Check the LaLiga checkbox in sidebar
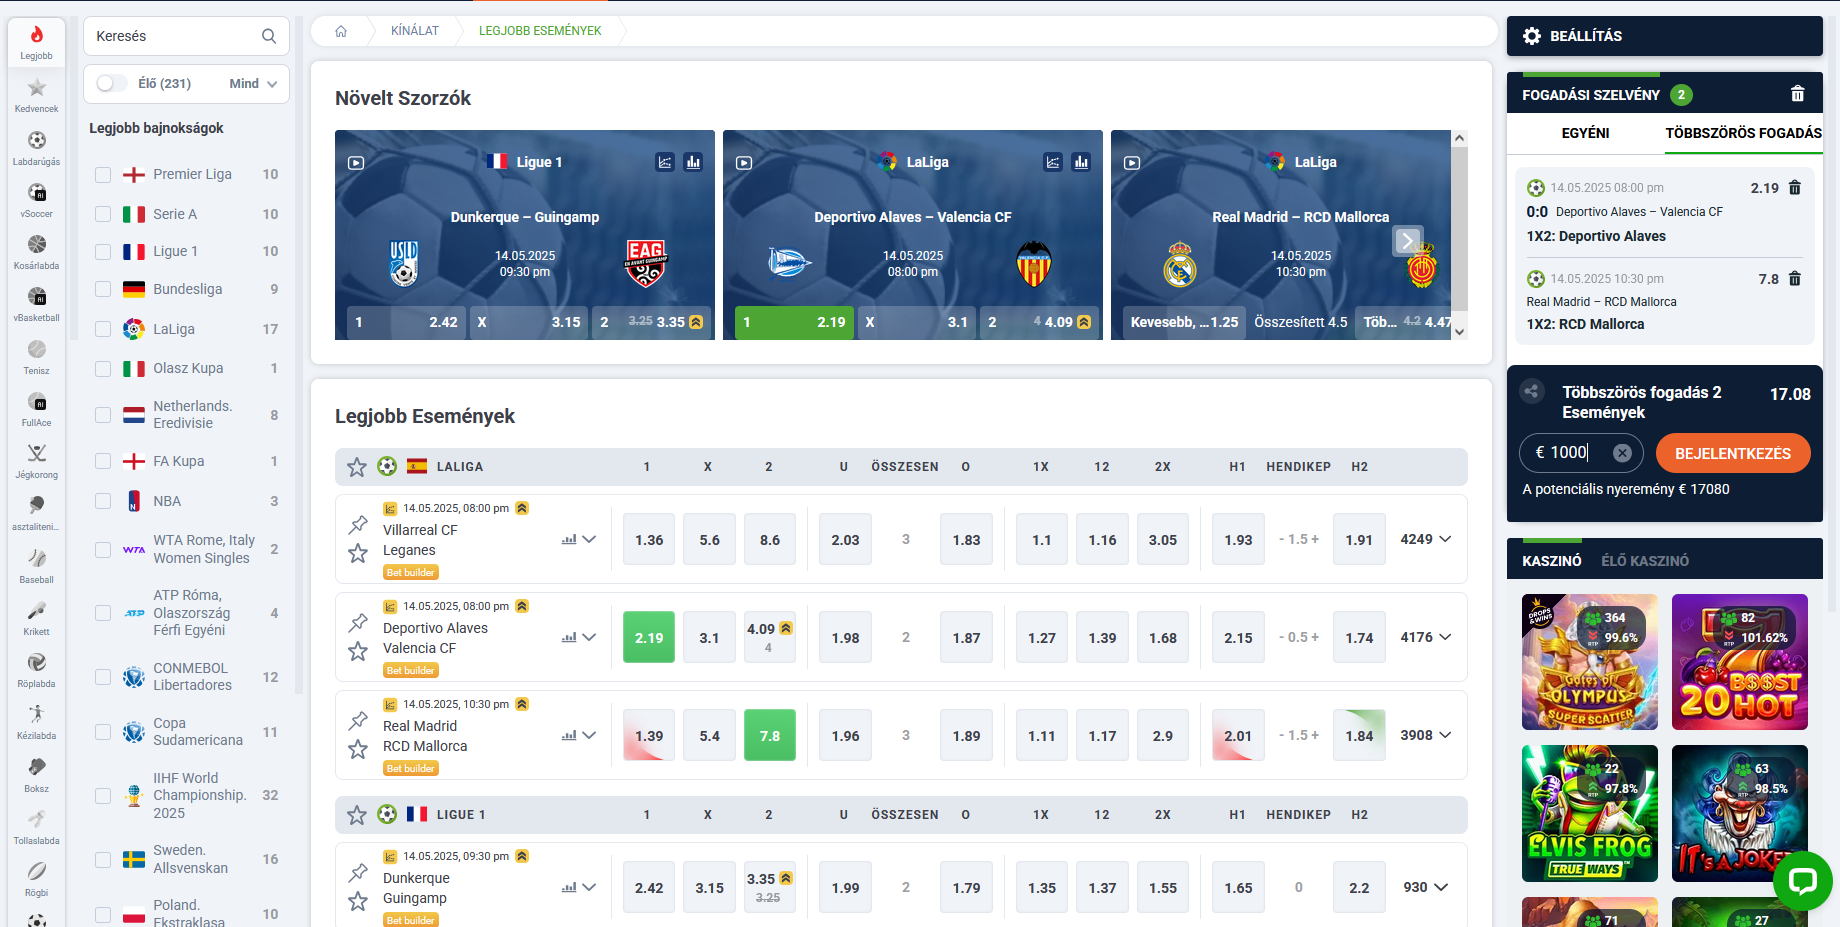 point(103,329)
